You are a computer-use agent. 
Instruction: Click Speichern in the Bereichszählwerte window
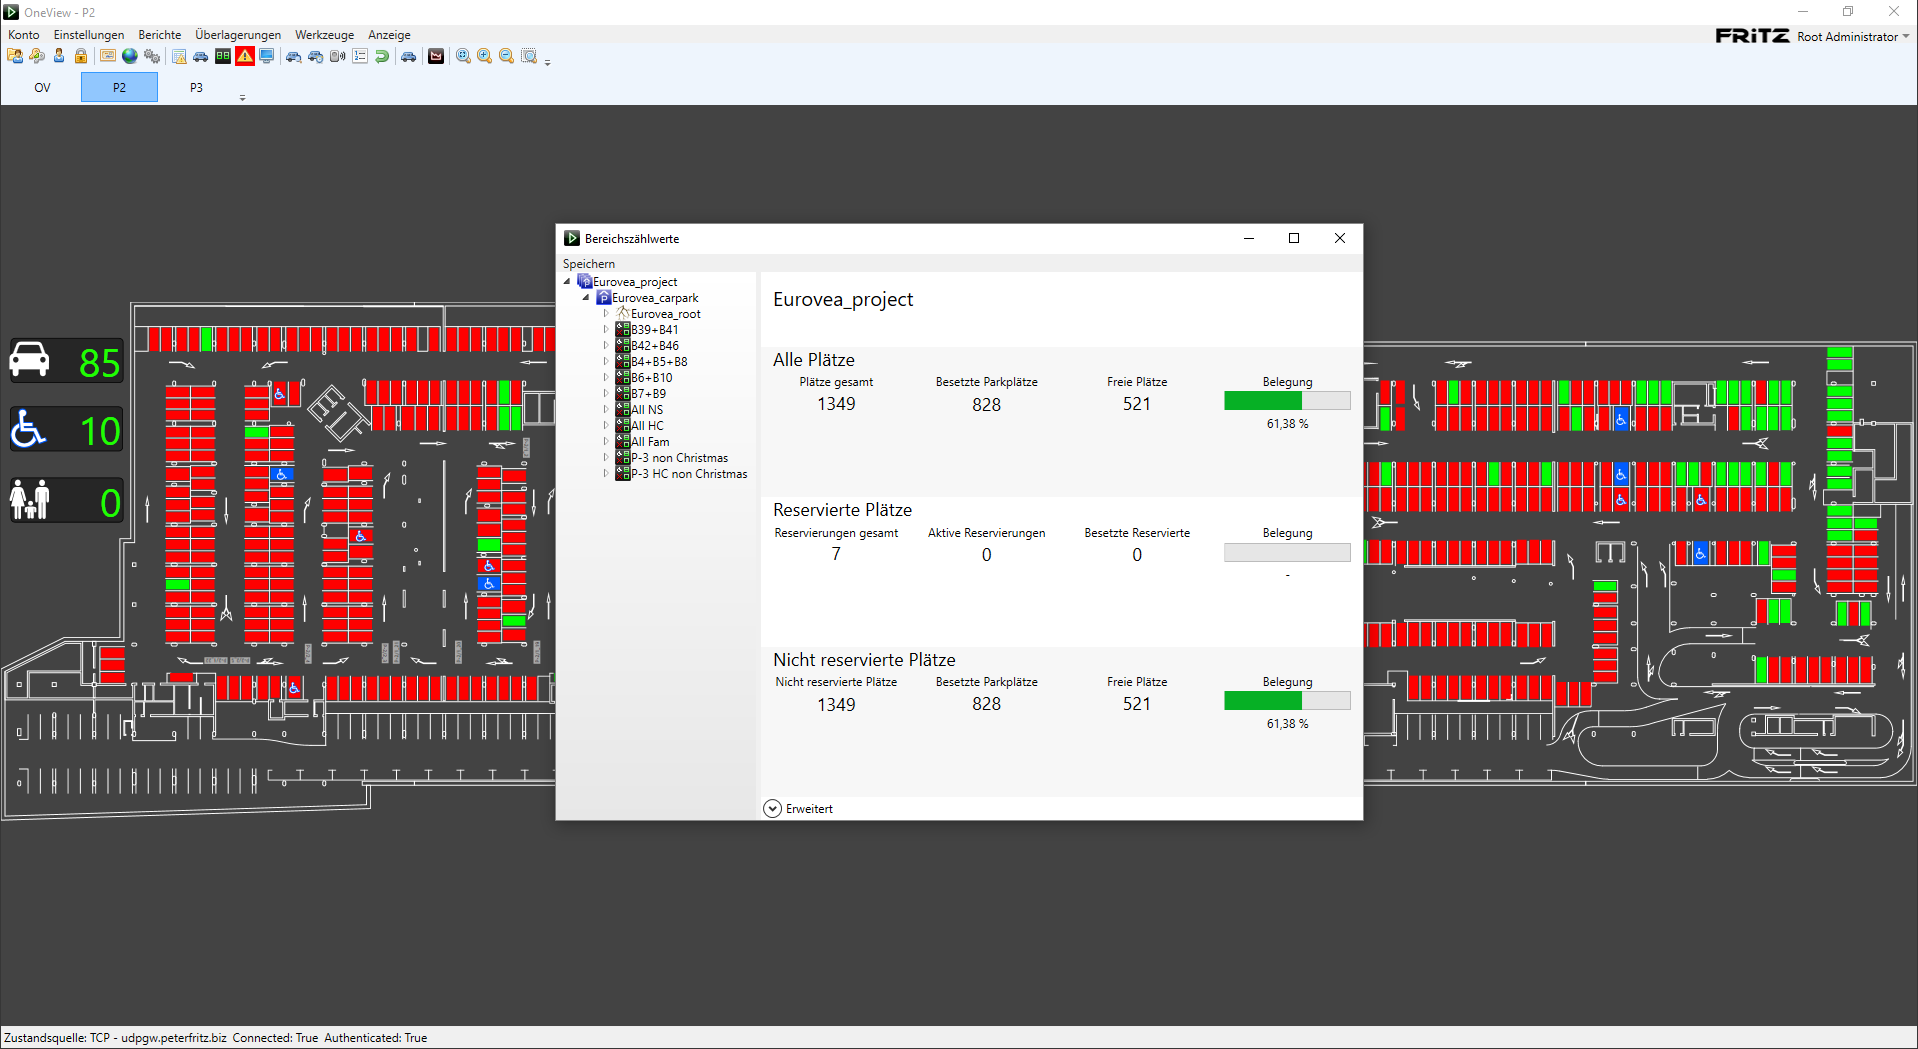point(589,264)
